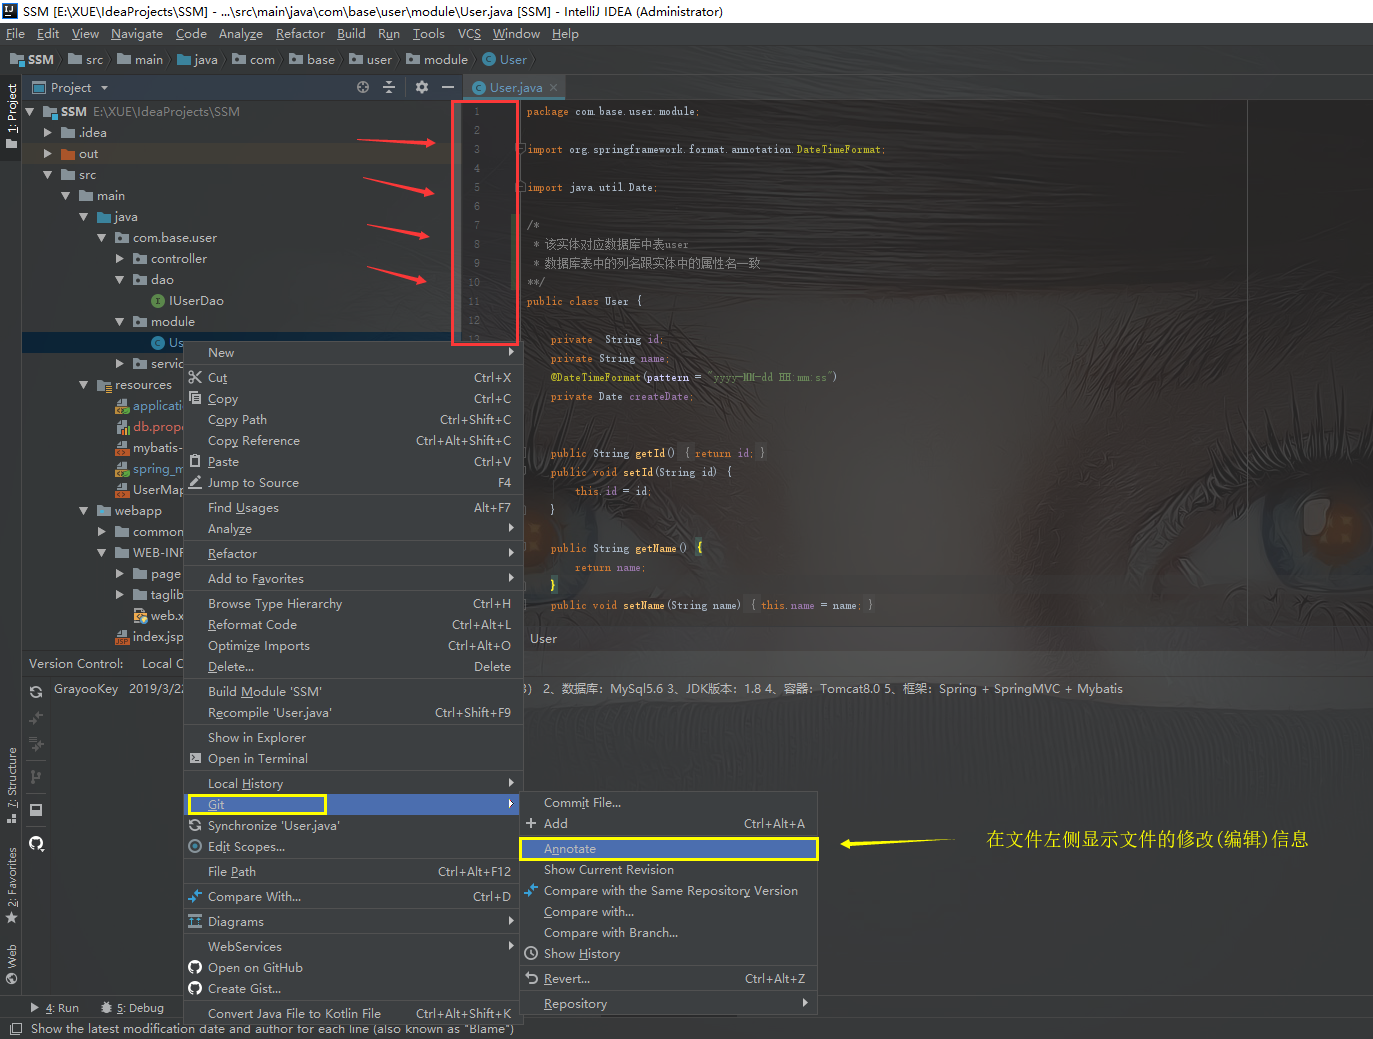The width and height of the screenshot is (1373, 1039).
Task: Select IUserDao file in project tree
Action: click(196, 300)
